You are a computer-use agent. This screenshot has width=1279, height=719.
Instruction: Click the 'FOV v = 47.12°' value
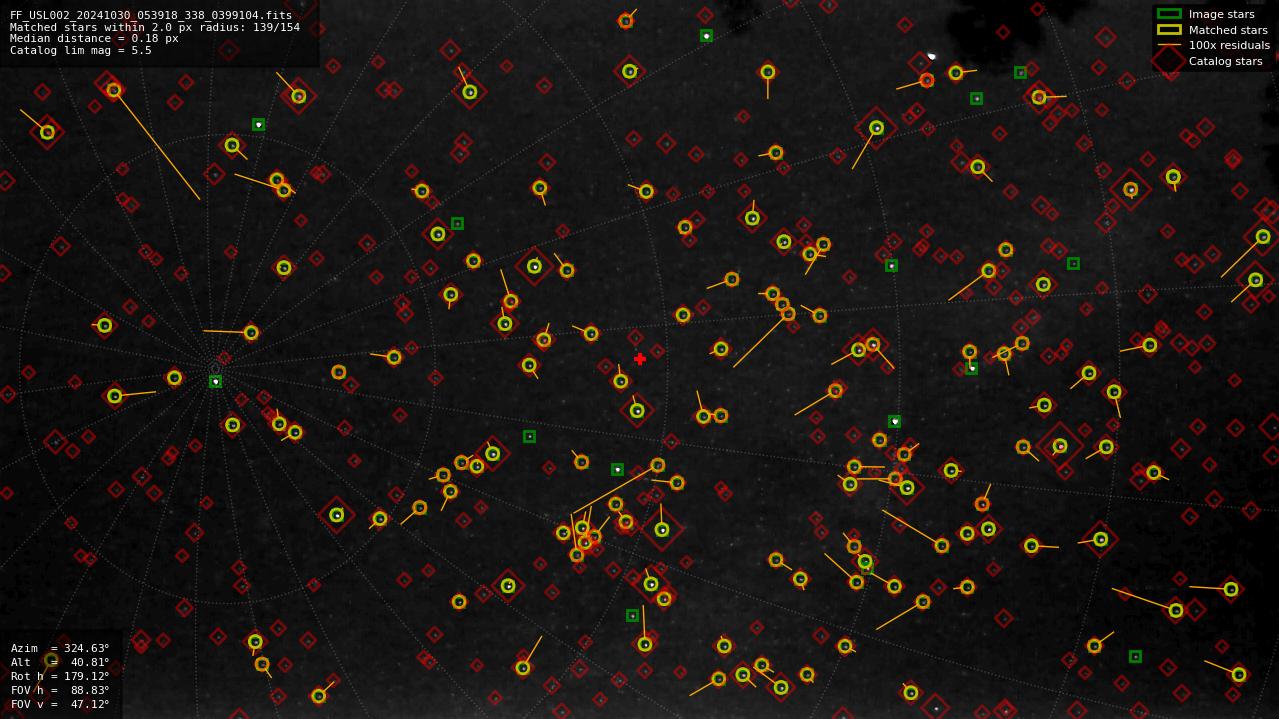pos(60,704)
